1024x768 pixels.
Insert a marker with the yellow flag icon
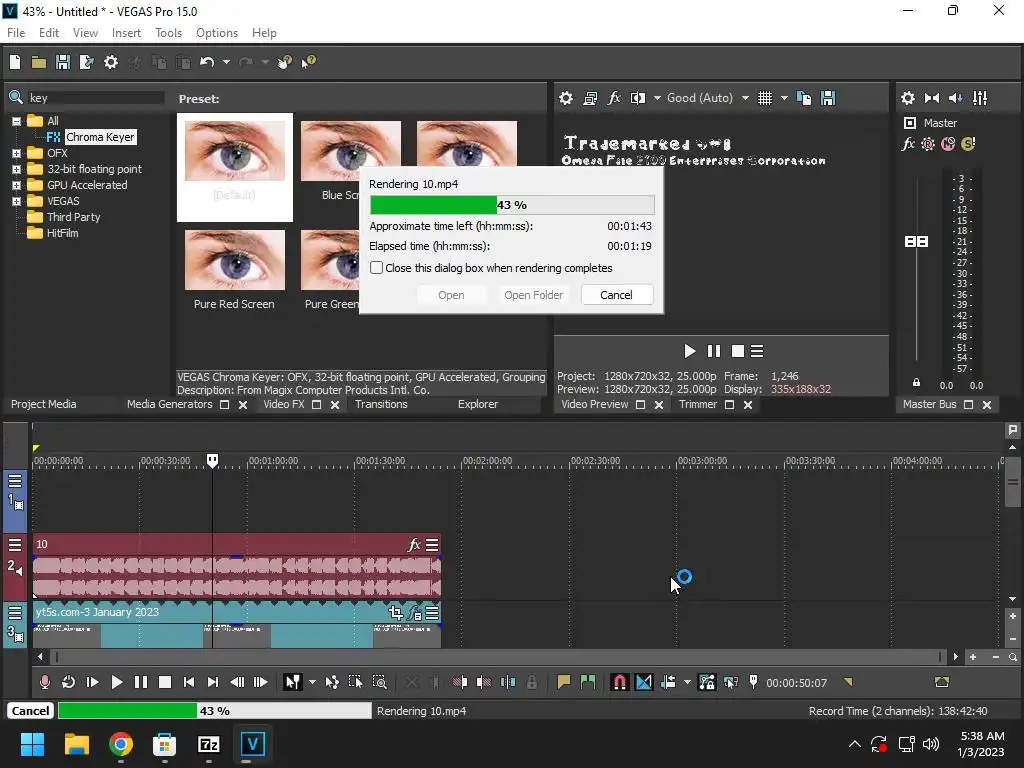coord(564,682)
